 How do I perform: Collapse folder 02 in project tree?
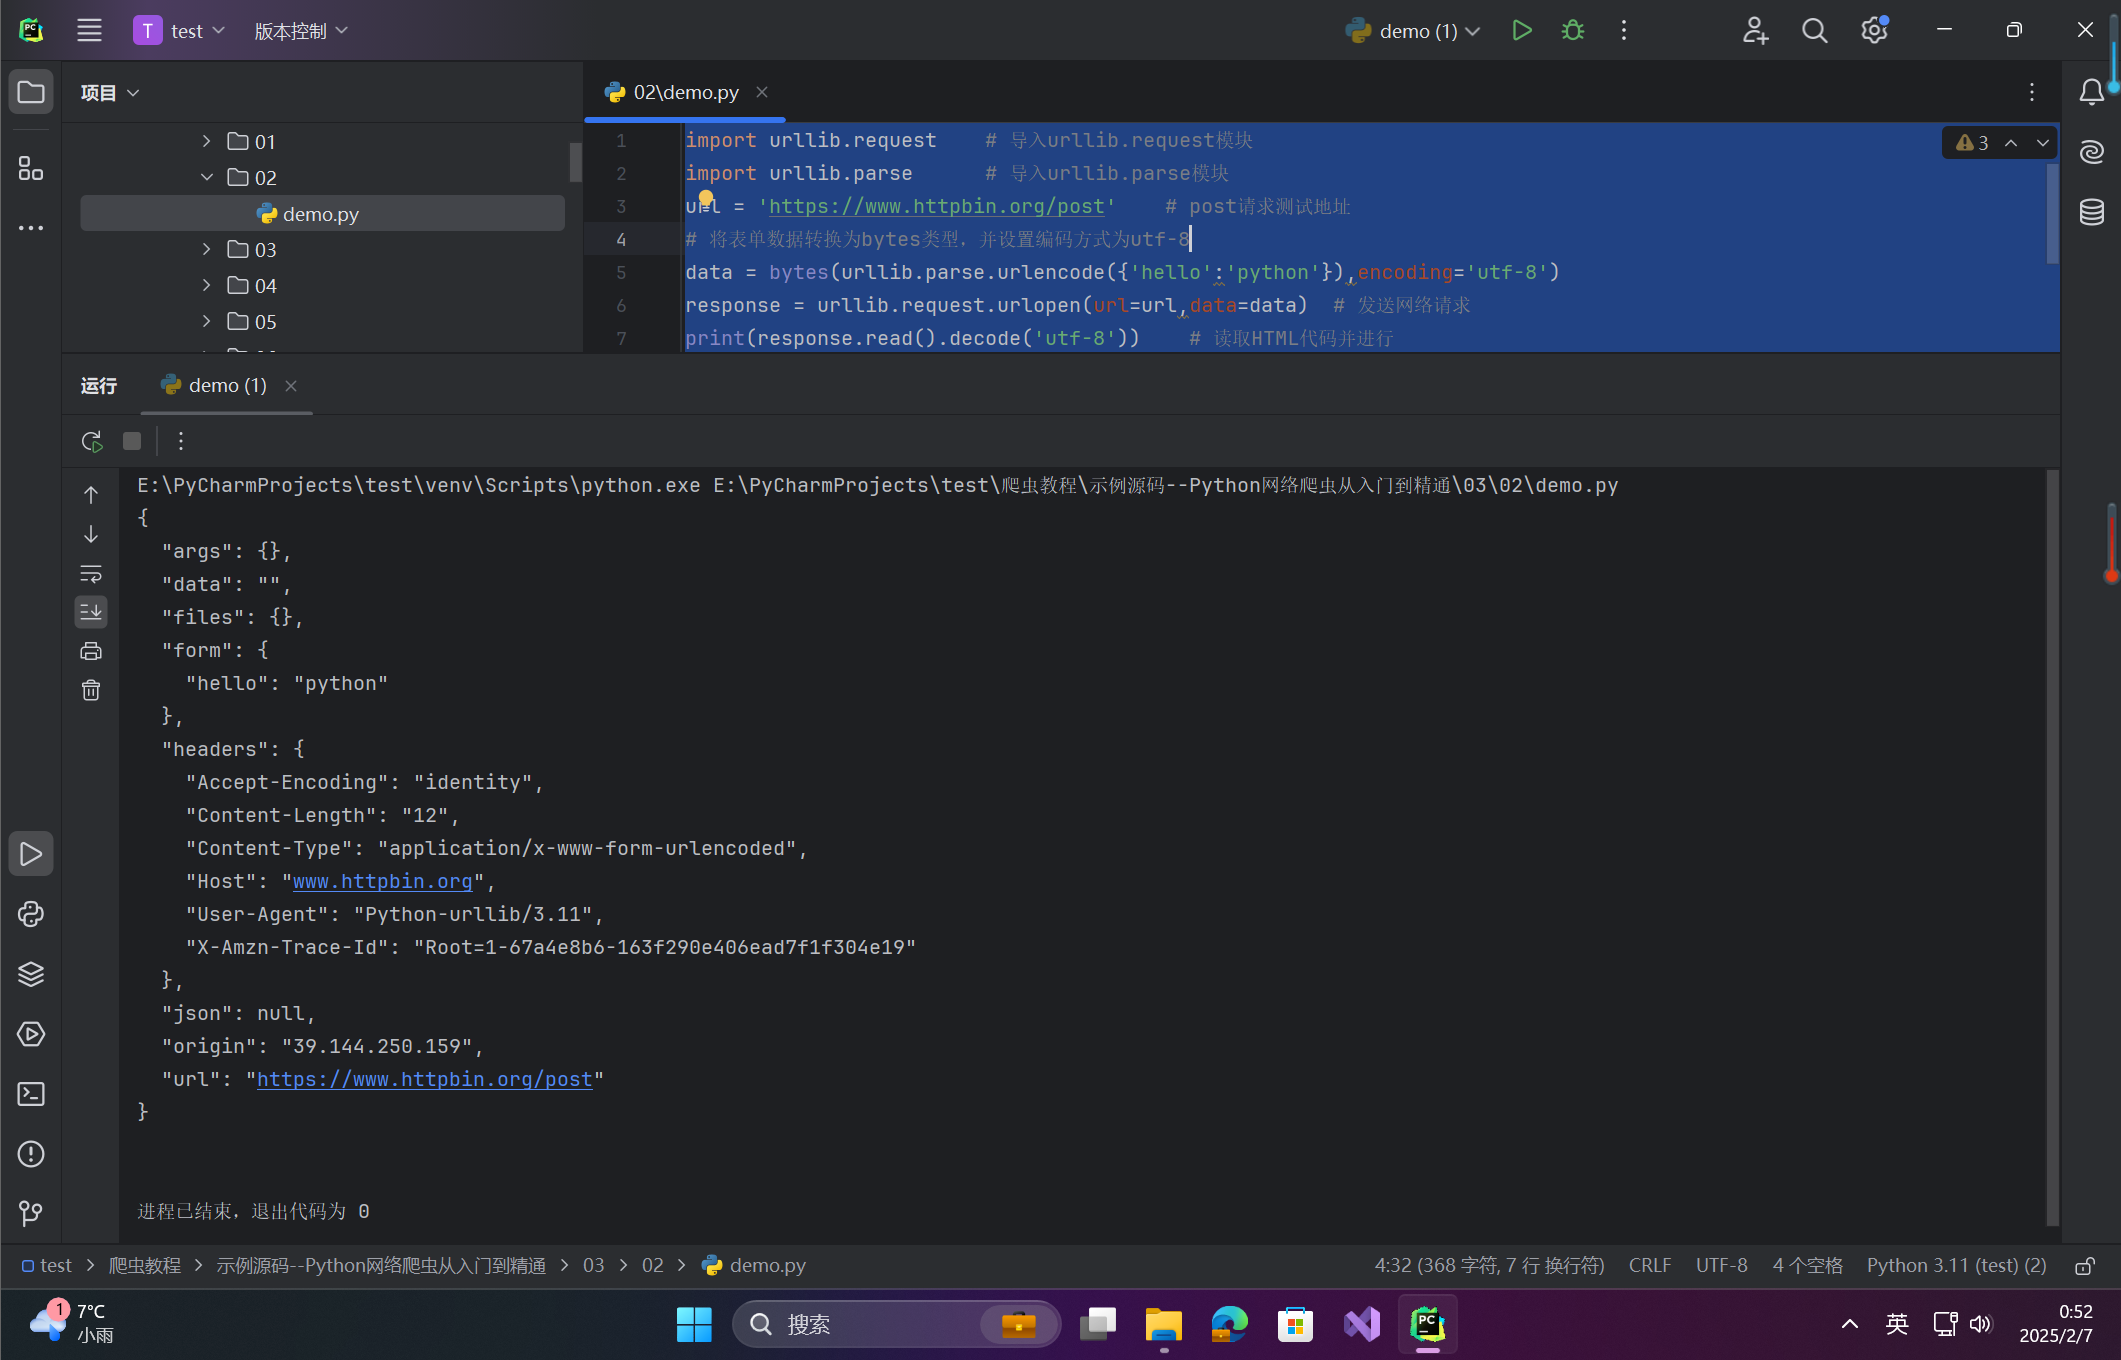[x=206, y=177]
